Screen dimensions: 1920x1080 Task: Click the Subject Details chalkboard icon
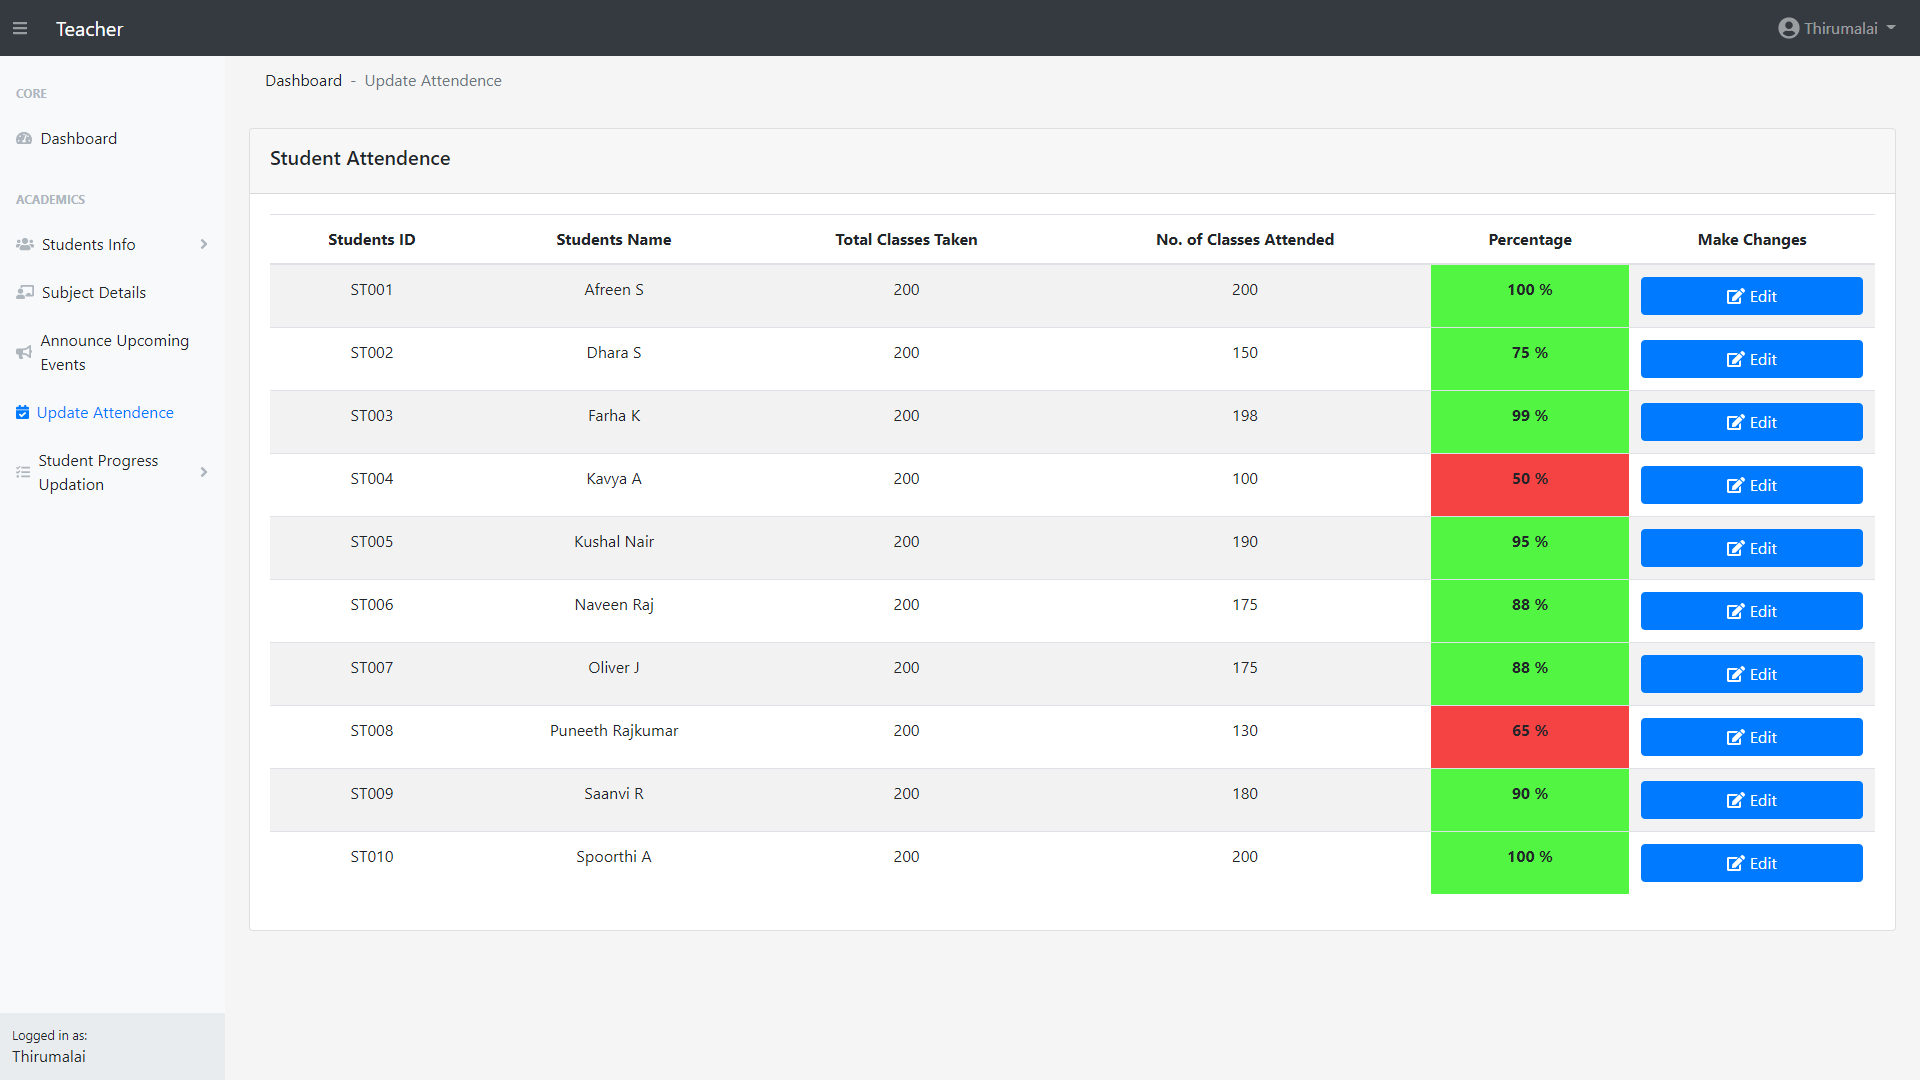coord(25,293)
